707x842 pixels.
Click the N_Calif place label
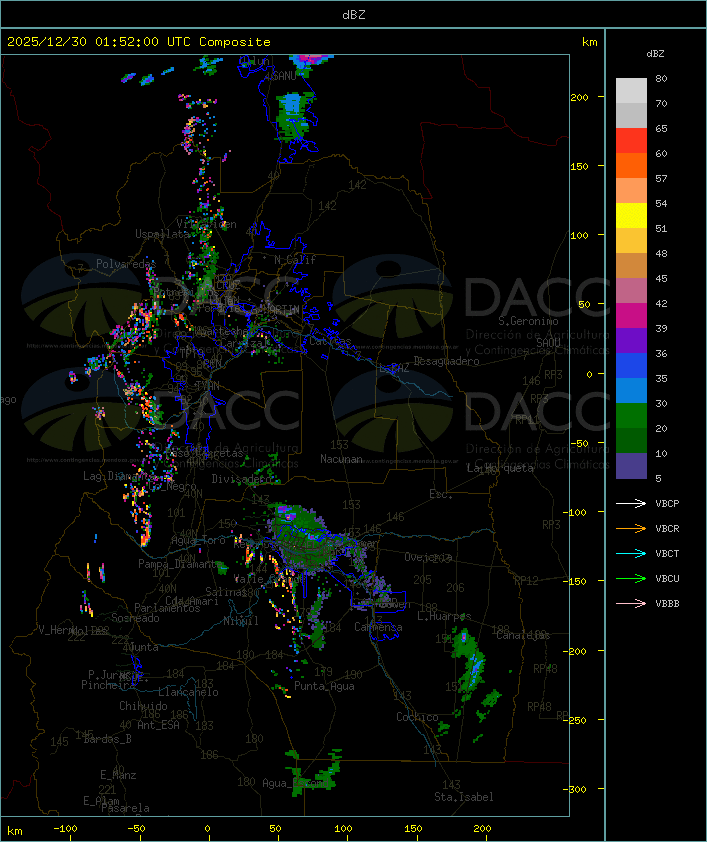(x=295, y=260)
